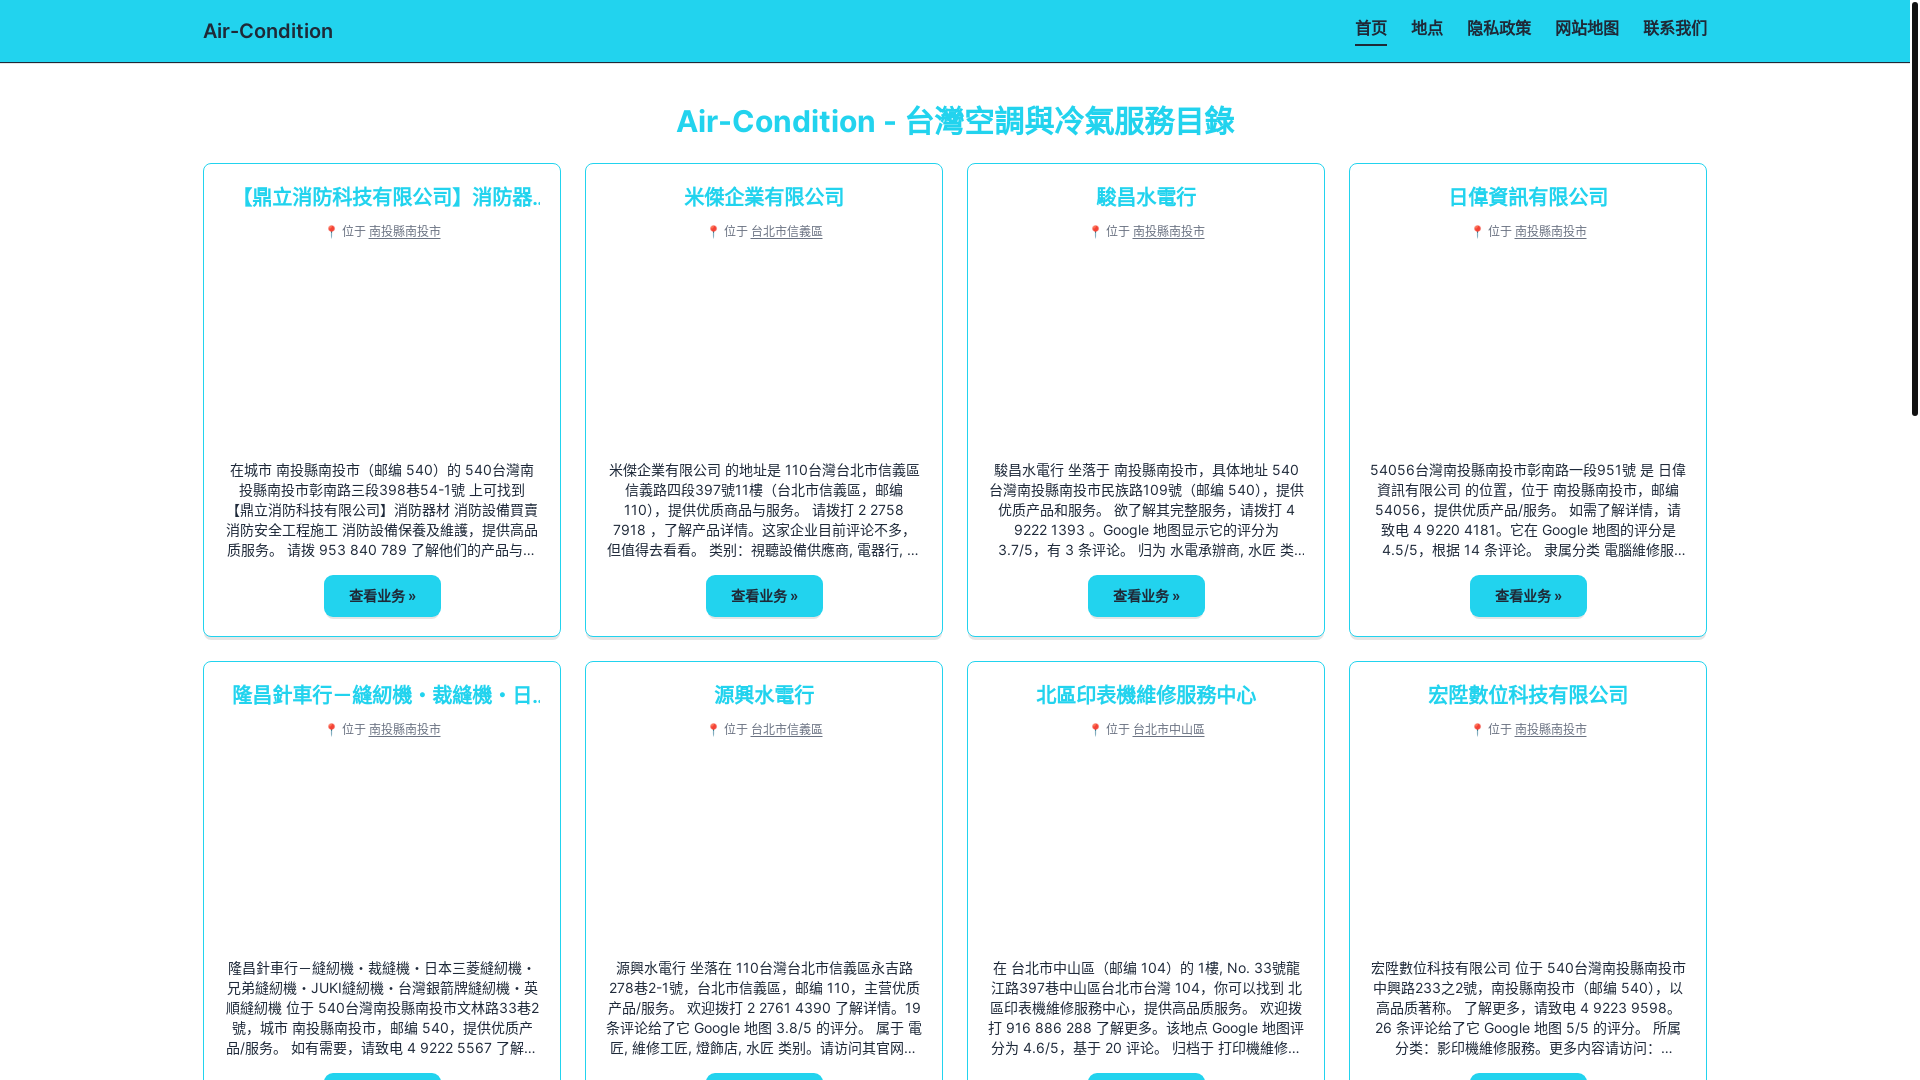Open the 隐私政策 page from navigation
The height and width of the screenshot is (1080, 1920).
pyautogui.click(x=1499, y=28)
